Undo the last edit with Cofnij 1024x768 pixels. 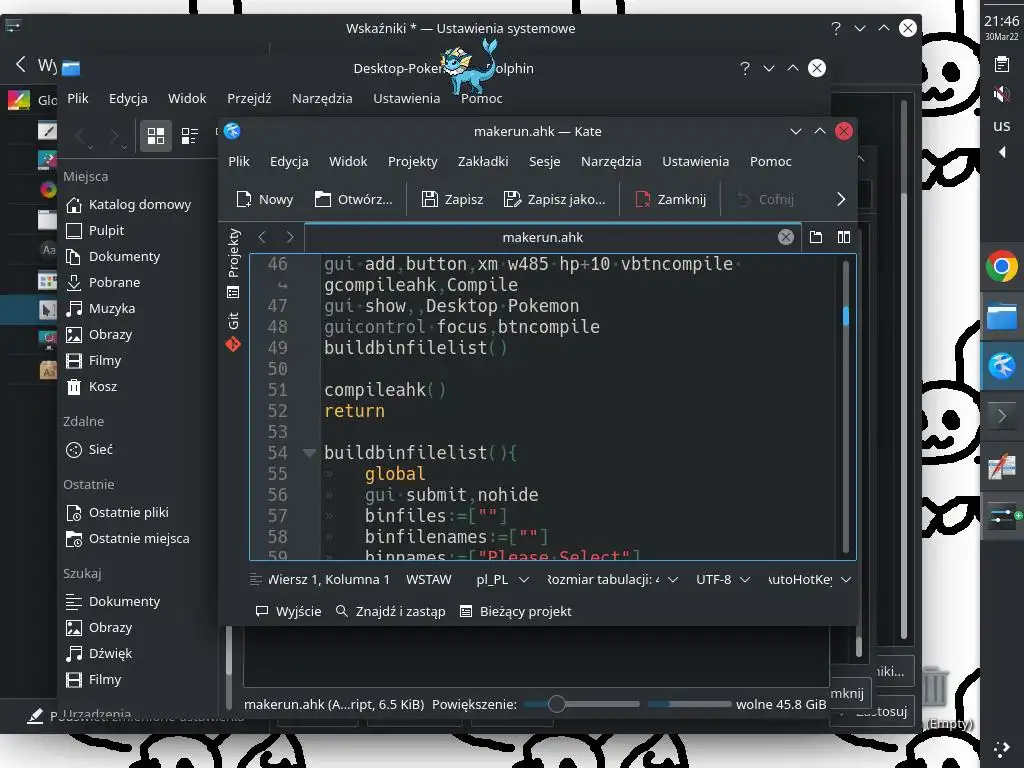tap(765, 199)
